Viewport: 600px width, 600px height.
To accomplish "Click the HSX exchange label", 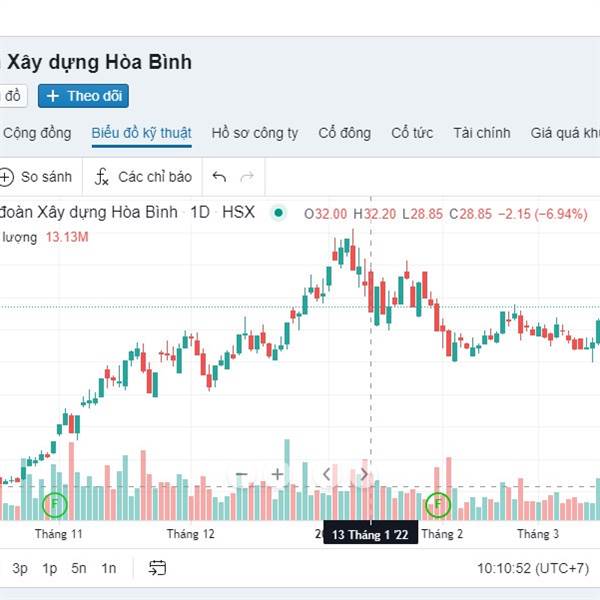I will coord(238,212).
